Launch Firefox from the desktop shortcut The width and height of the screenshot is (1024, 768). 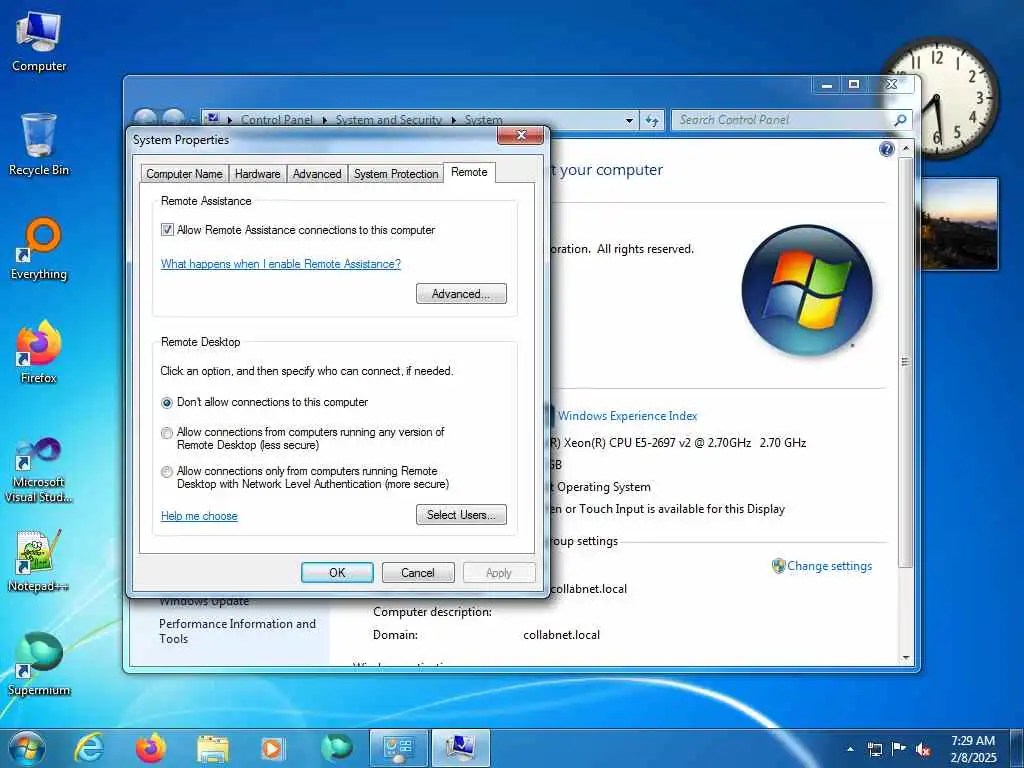point(39,352)
